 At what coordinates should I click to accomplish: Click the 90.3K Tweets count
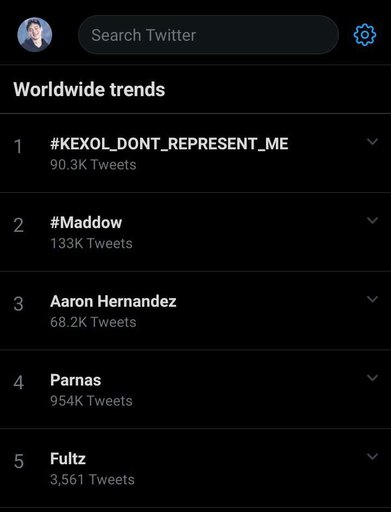click(x=93, y=165)
